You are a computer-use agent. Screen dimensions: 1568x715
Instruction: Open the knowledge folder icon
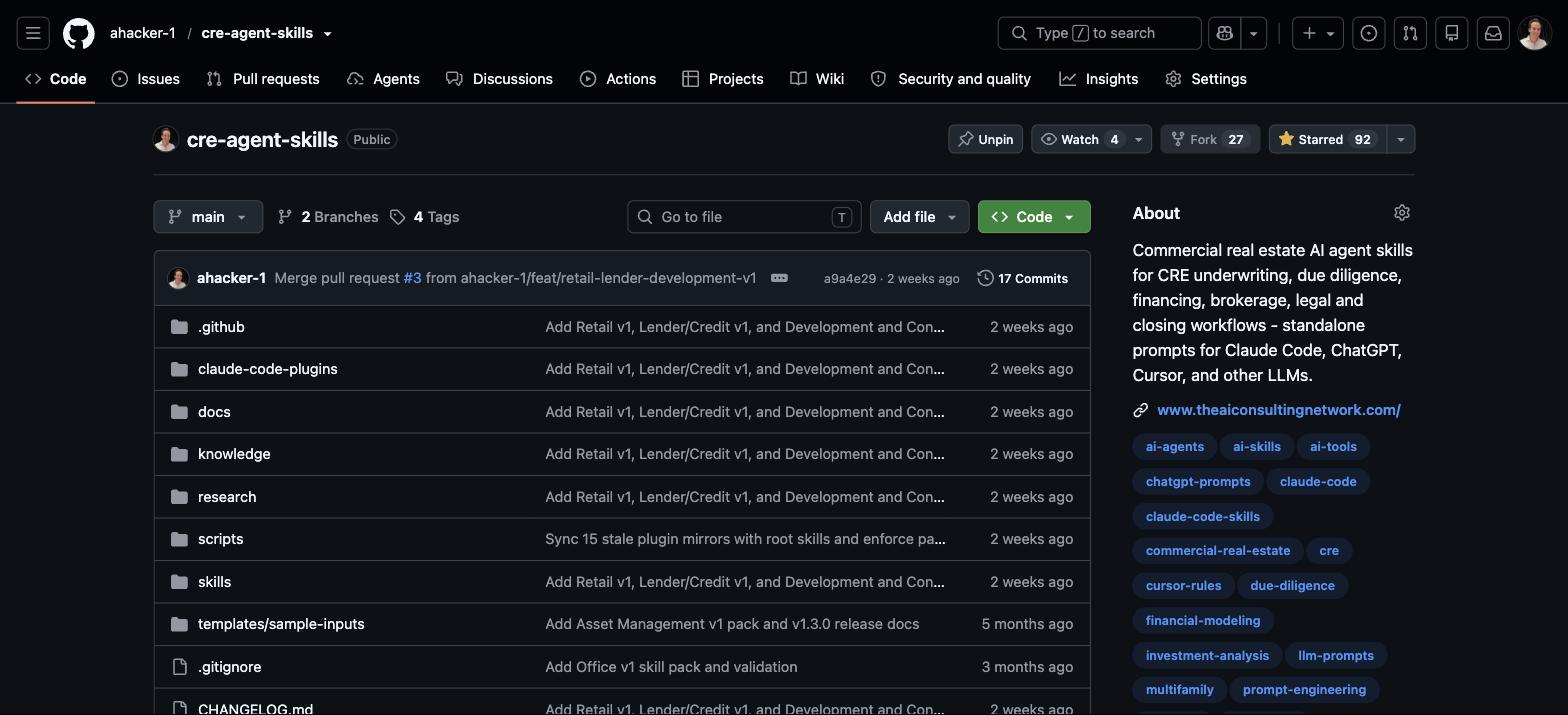(x=179, y=454)
